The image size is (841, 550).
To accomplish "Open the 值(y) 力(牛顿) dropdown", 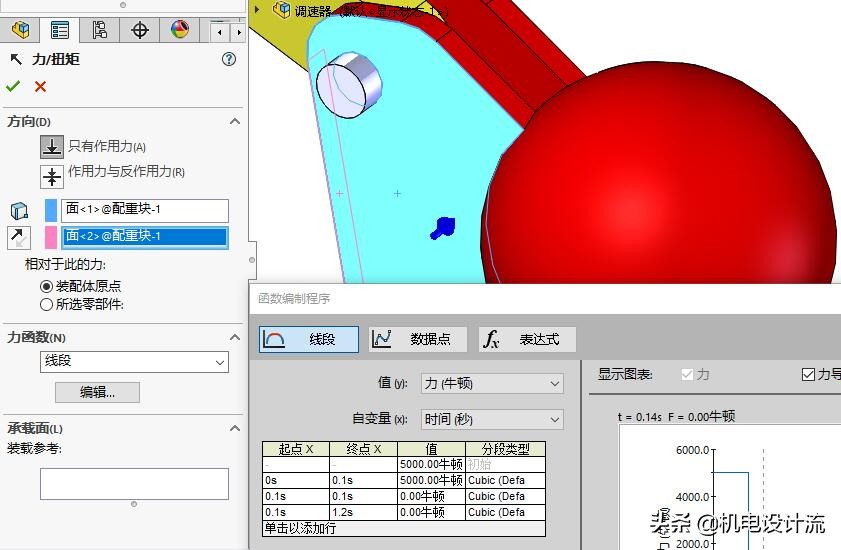I will tap(492, 383).
